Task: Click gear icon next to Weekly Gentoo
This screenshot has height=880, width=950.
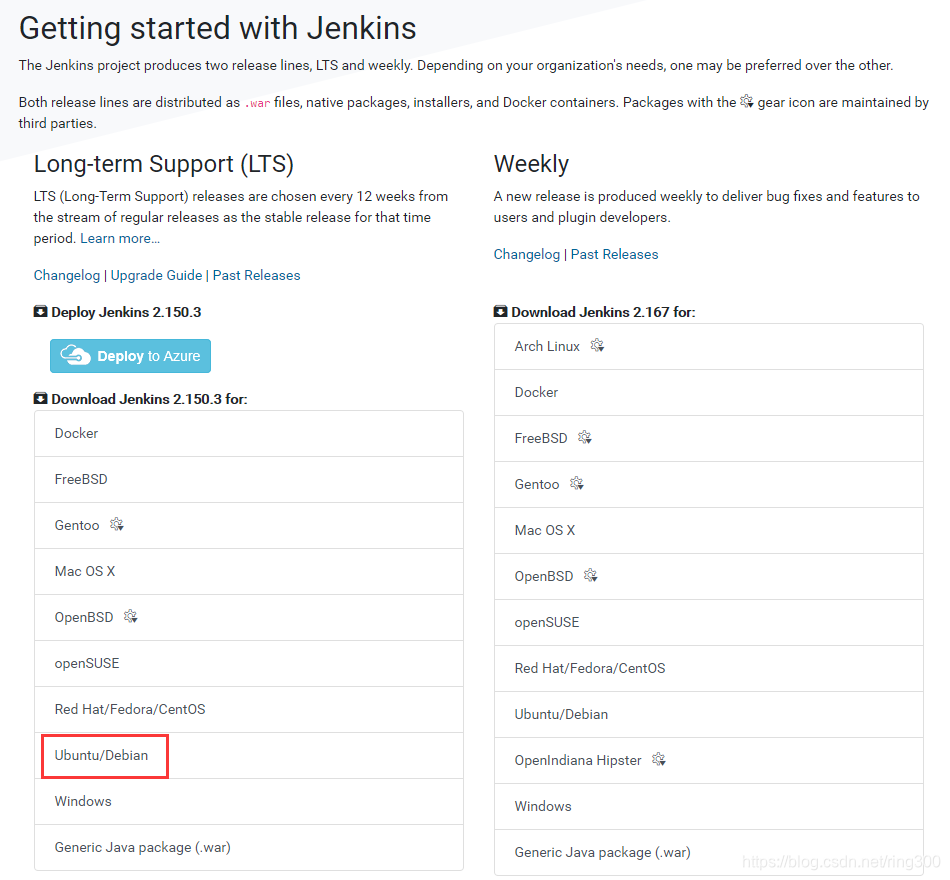Action: pyautogui.click(x=577, y=483)
